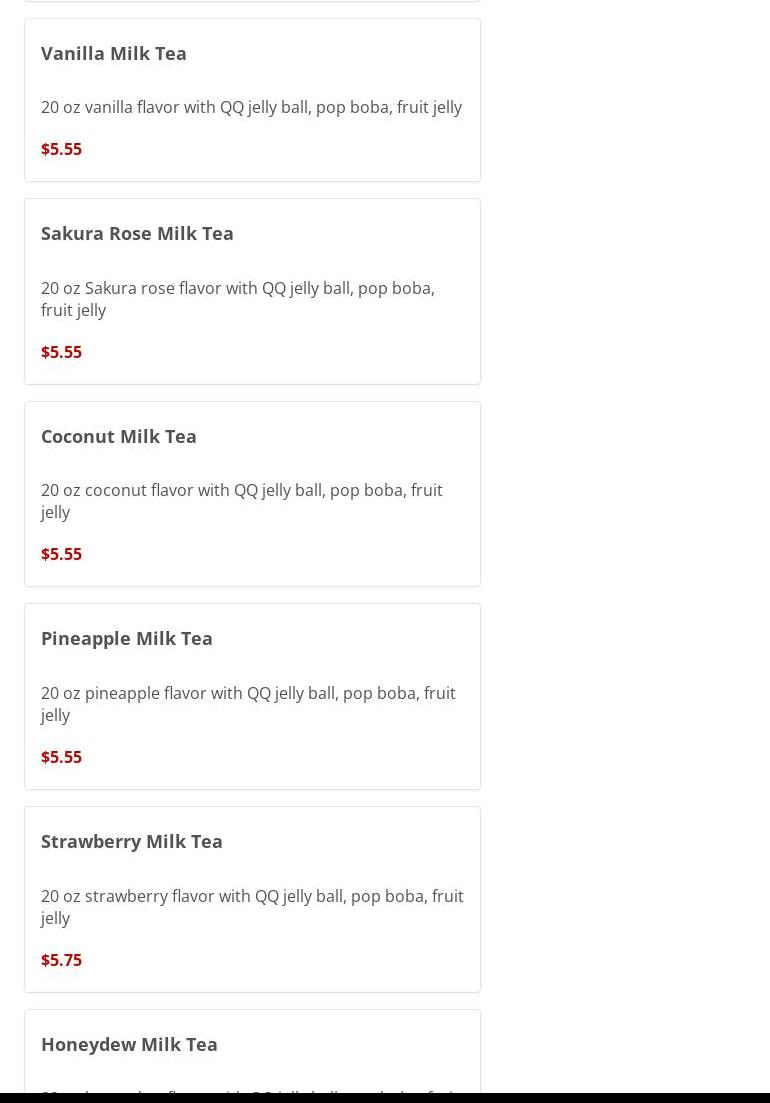Open the Vanilla Milk Tea item title
770x1103 pixels.
click(113, 53)
